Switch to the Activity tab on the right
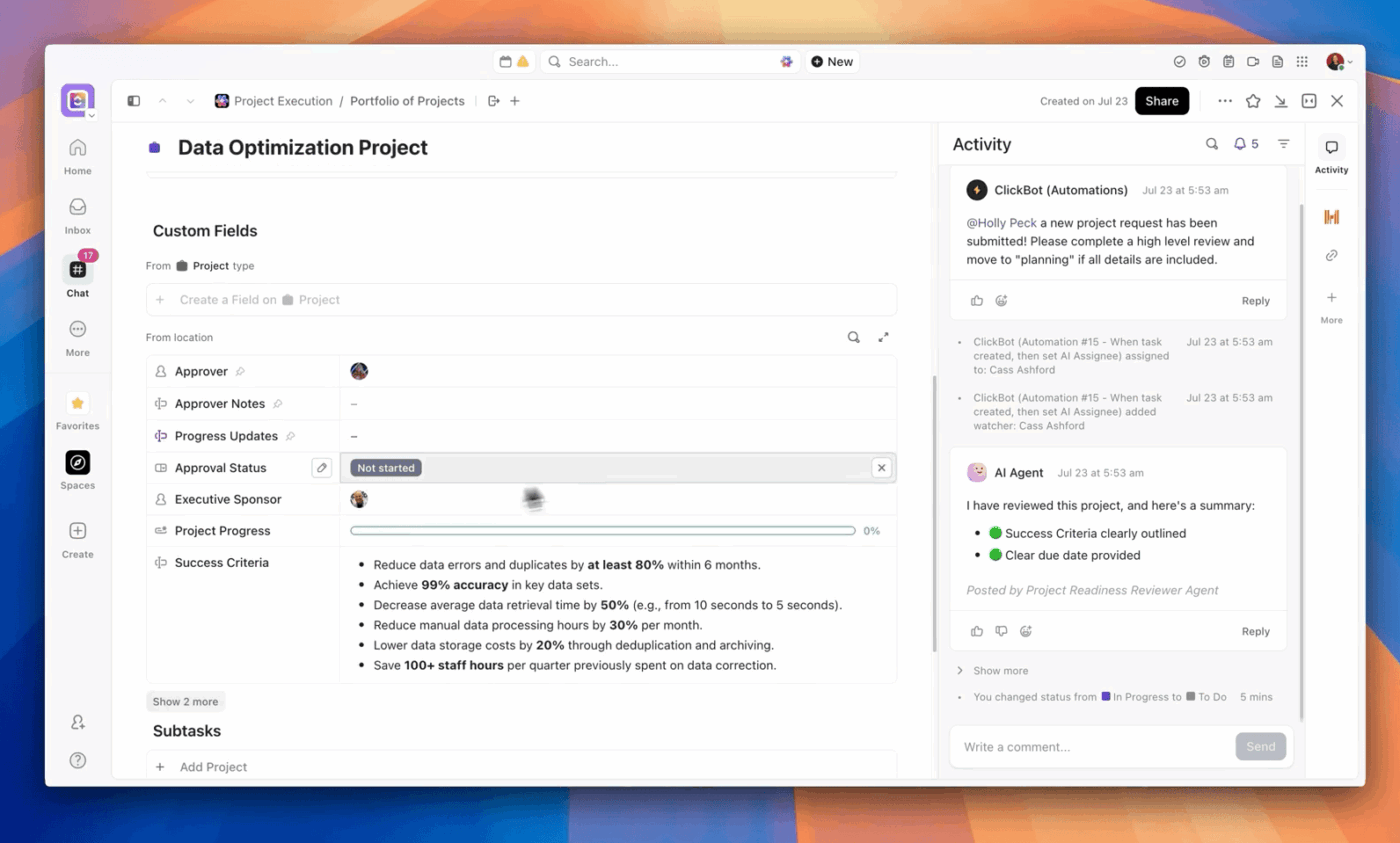Image resolution: width=1400 pixels, height=843 pixels. pyautogui.click(x=1331, y=154)
